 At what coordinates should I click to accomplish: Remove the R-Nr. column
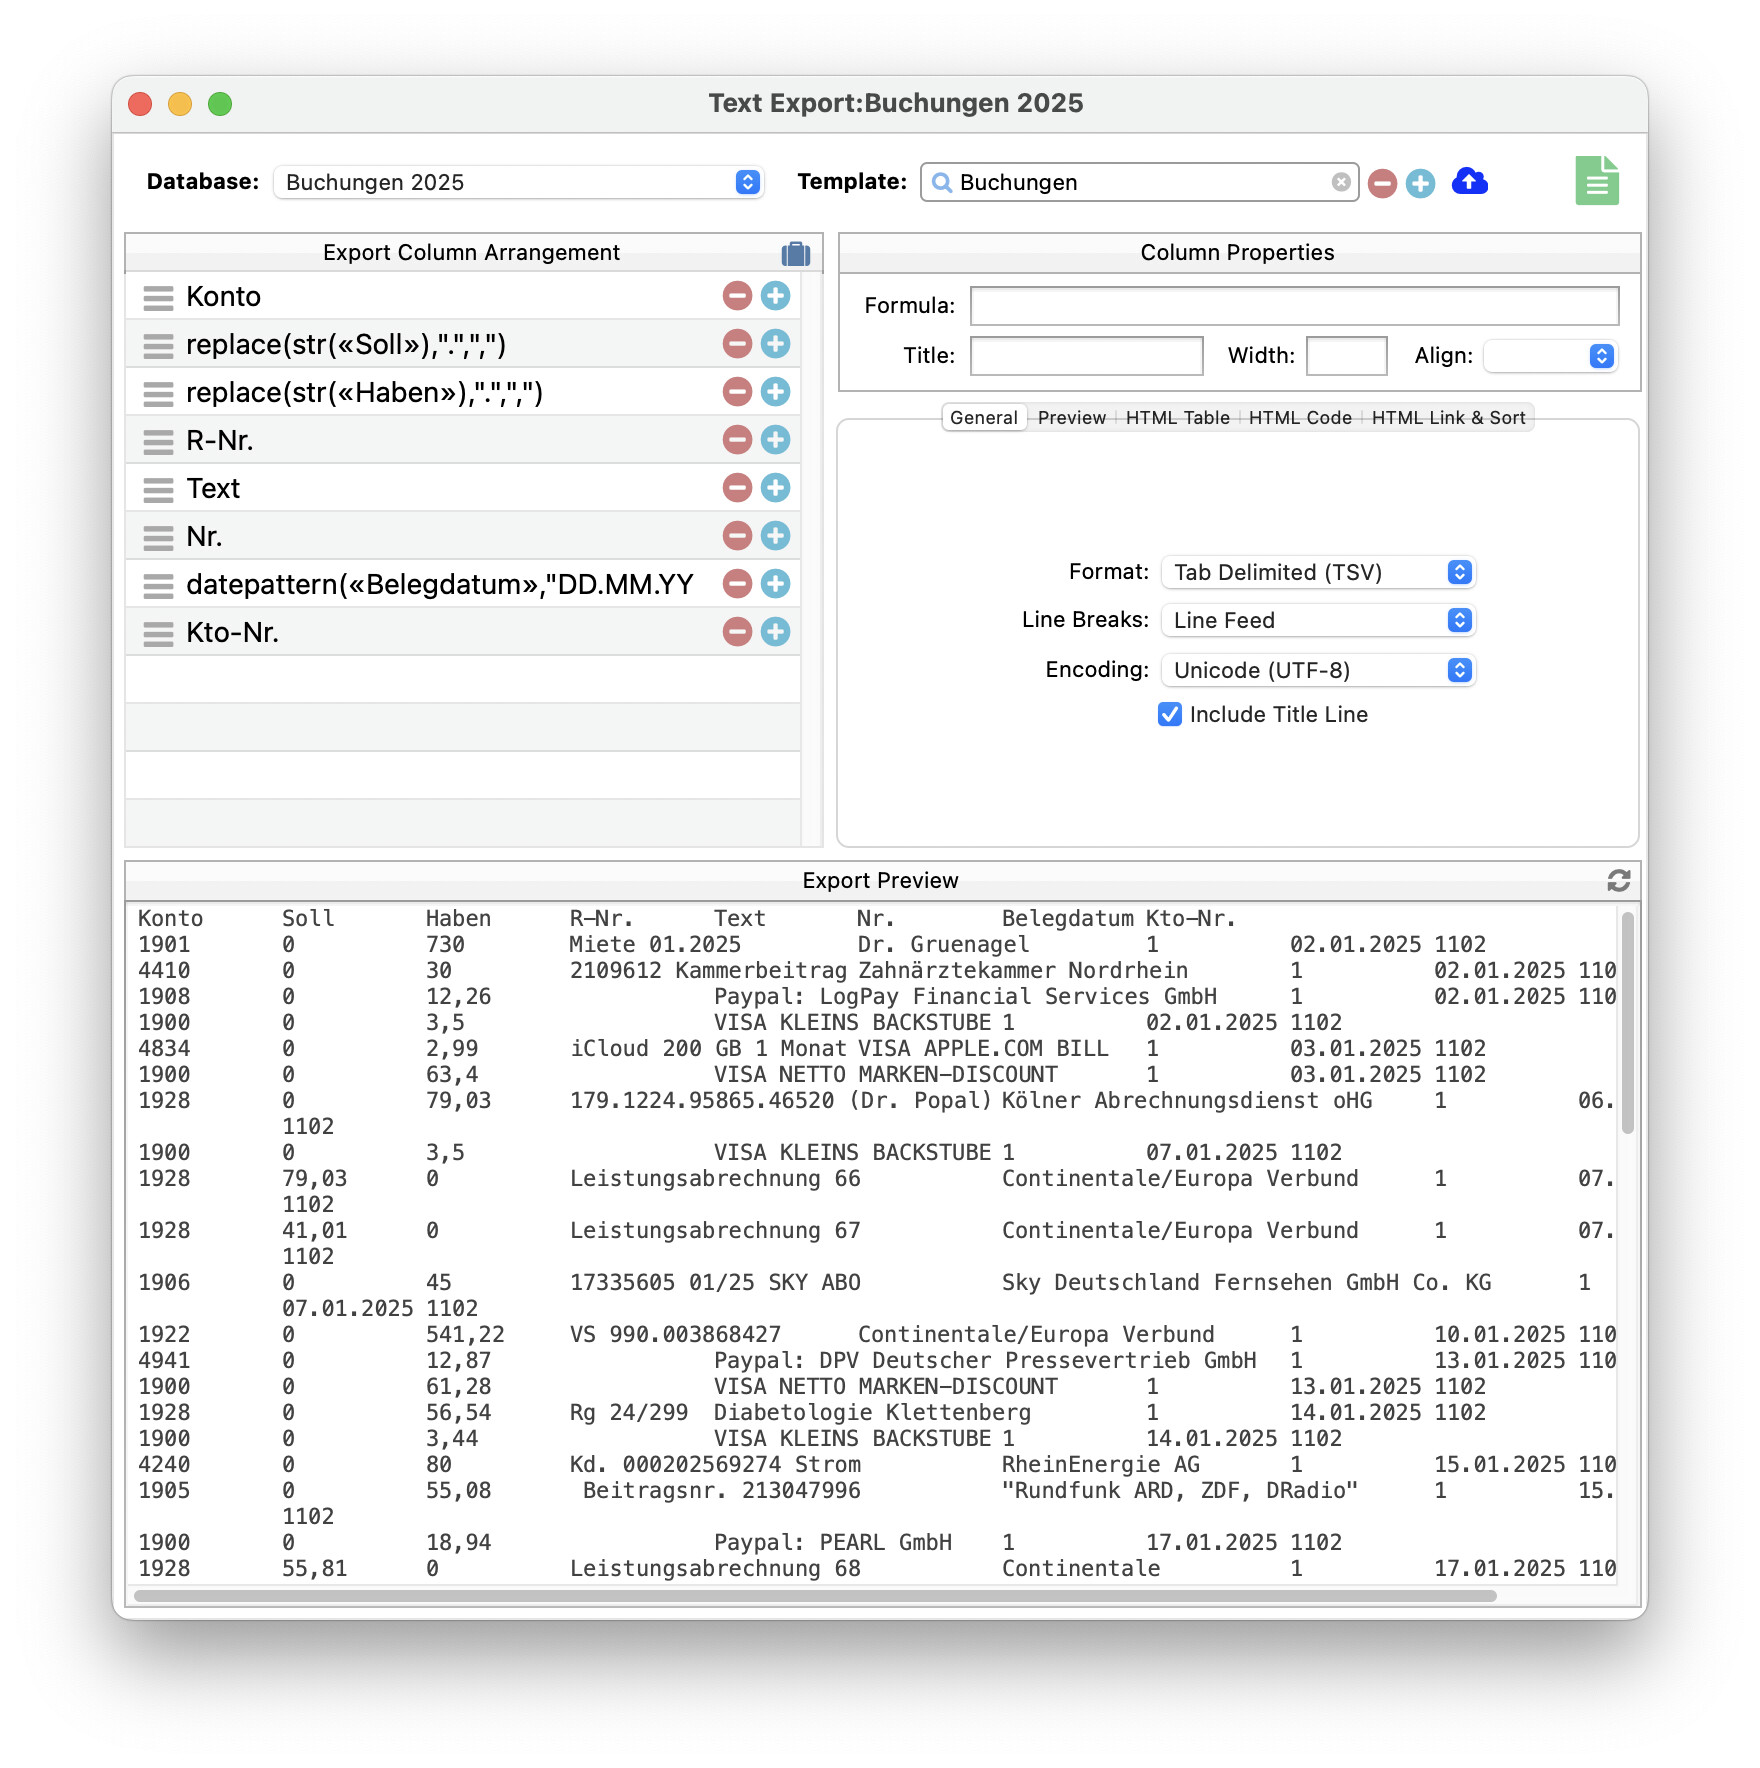click(x=737, y=440)
